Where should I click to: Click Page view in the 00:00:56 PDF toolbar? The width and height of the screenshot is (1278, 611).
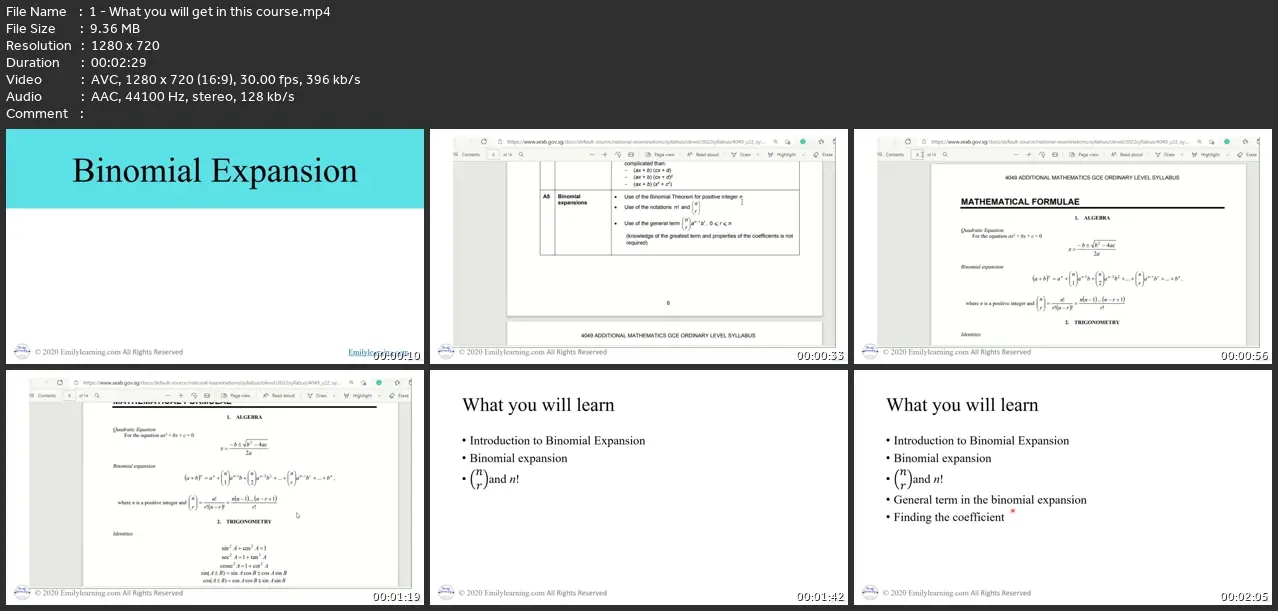pyautogui.click(x=1084, y=154)
